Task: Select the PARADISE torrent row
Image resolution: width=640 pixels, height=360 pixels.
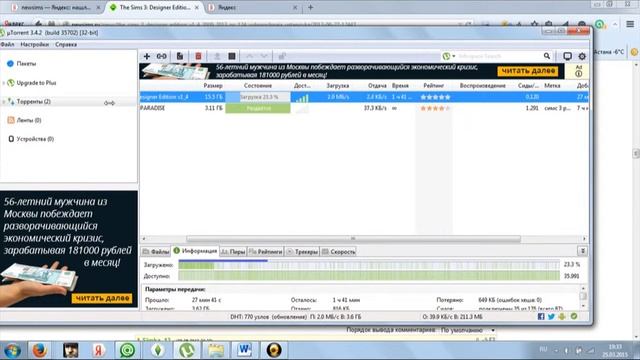Action: (x=364, y=108)
